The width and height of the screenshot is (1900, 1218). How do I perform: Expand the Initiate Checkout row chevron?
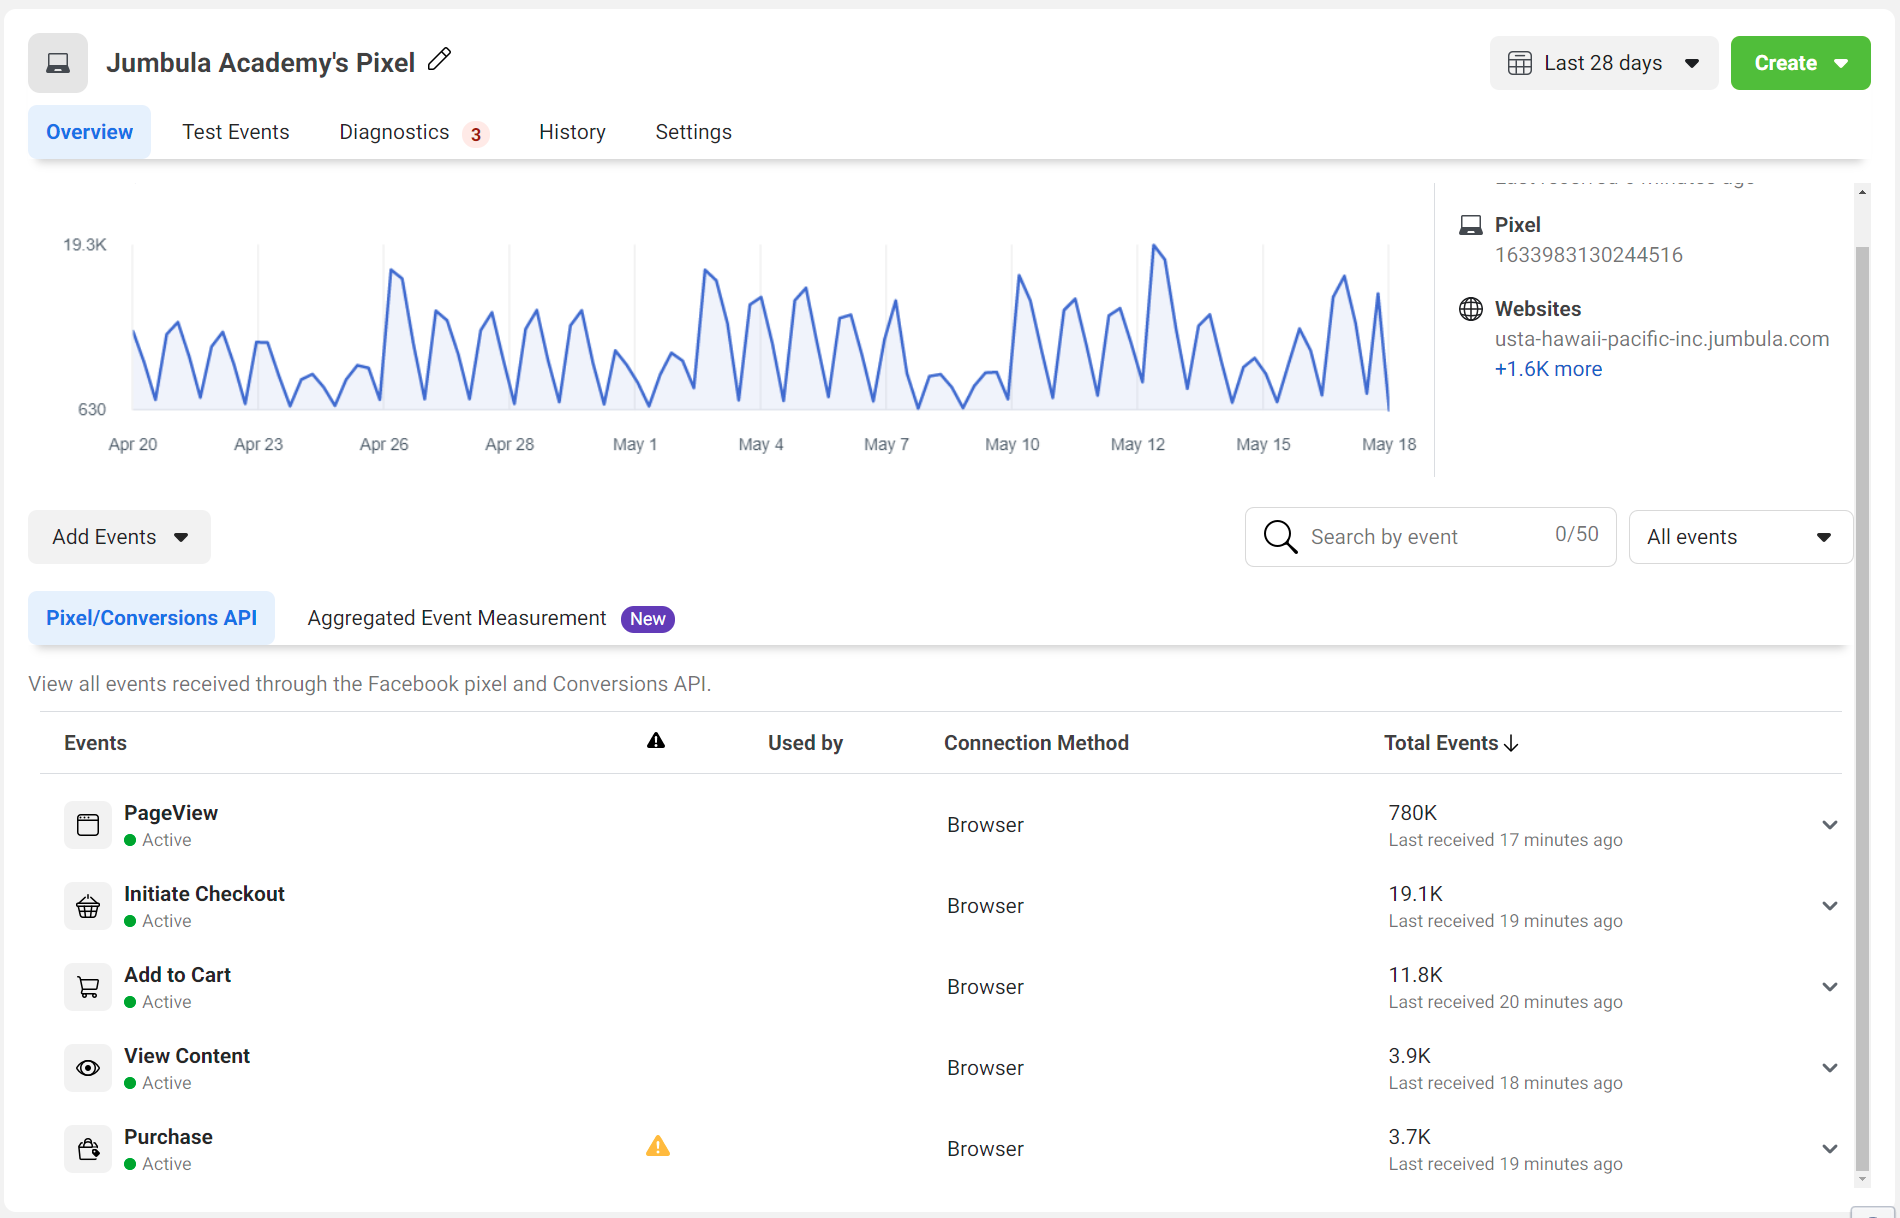(x=1830, y=906)
